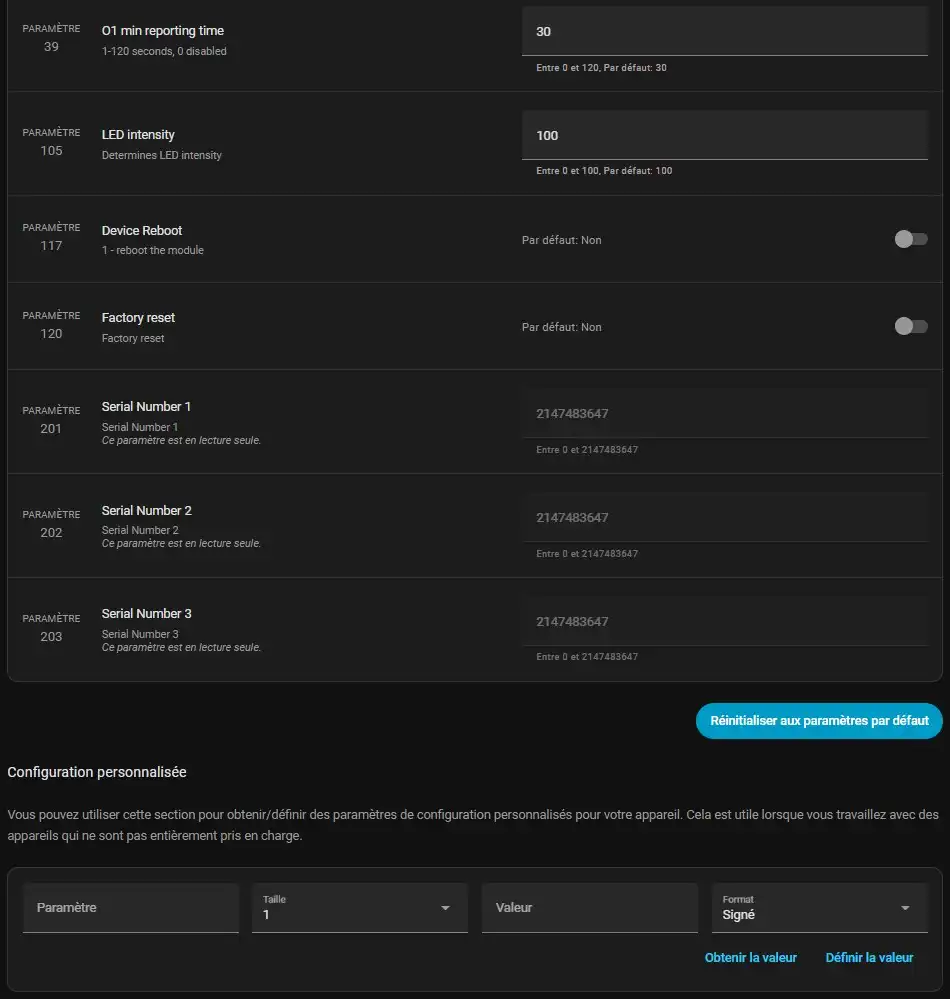Select the Serial Number 1 read-only field
Image resolution: width=950 pixels, height=999 pixels.
click(724, 414)
